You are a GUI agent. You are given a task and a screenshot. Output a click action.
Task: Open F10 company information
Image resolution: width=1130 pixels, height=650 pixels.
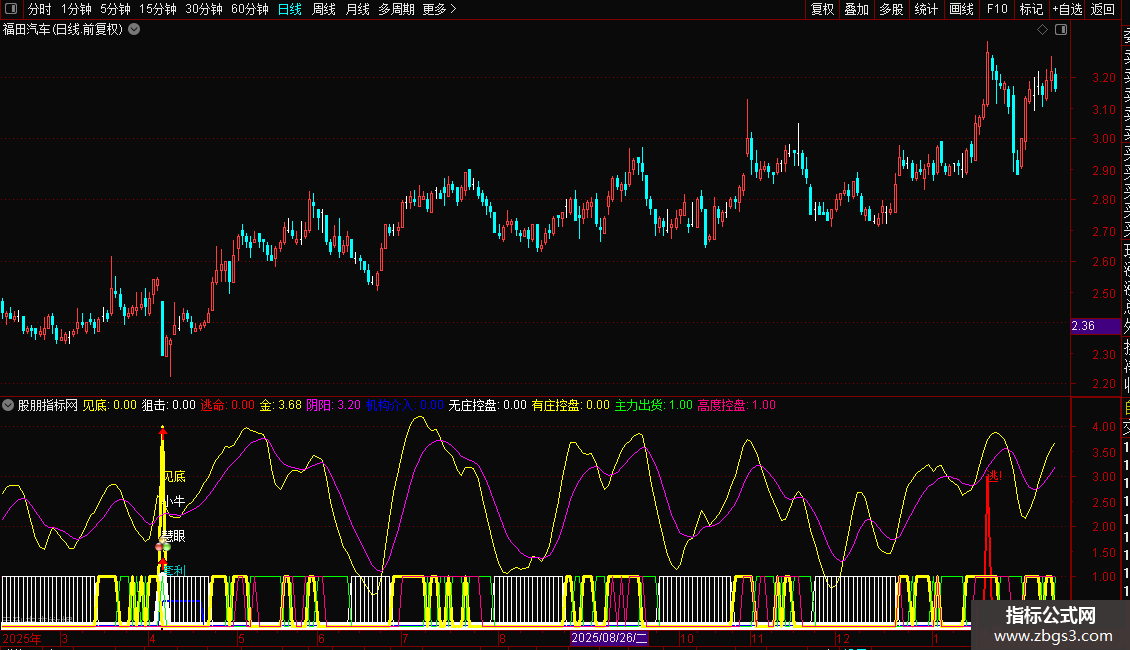[997, 10]
